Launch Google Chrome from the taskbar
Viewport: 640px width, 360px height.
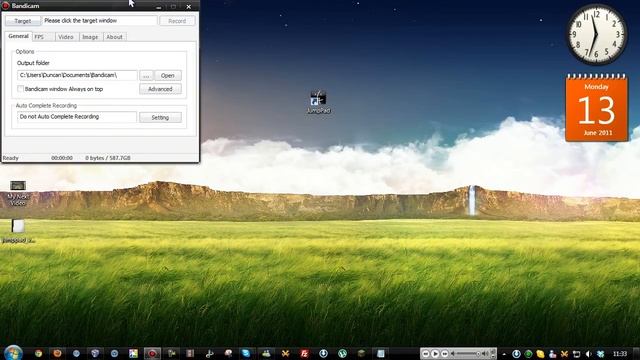point(38,353)
